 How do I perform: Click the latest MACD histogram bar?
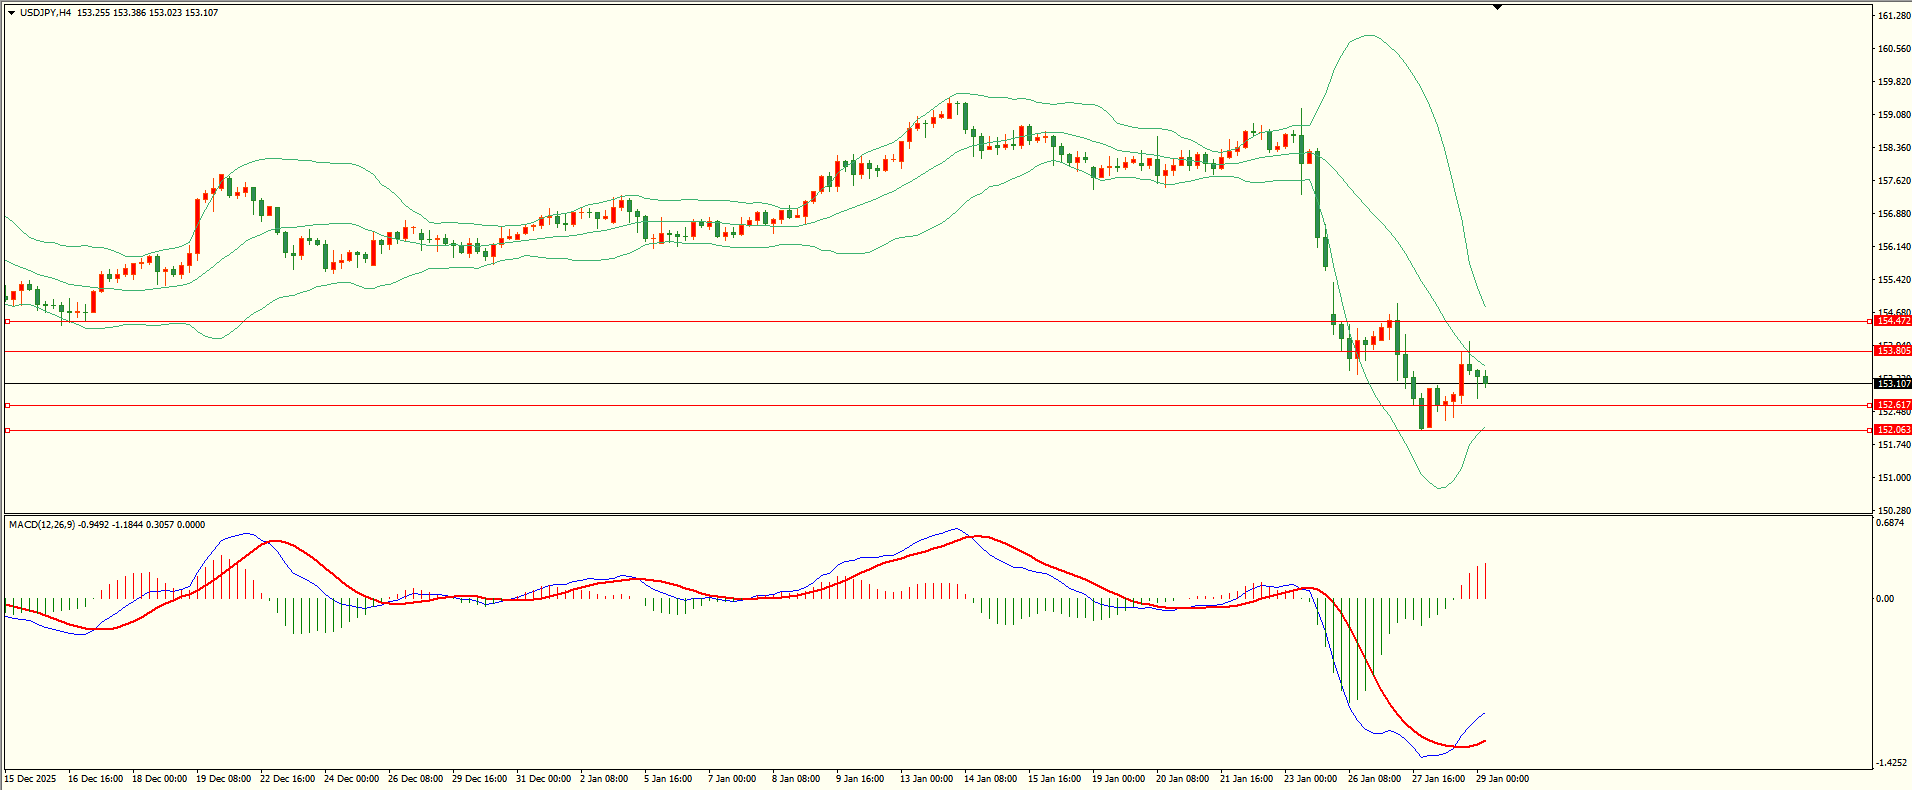pos(1486,581)
